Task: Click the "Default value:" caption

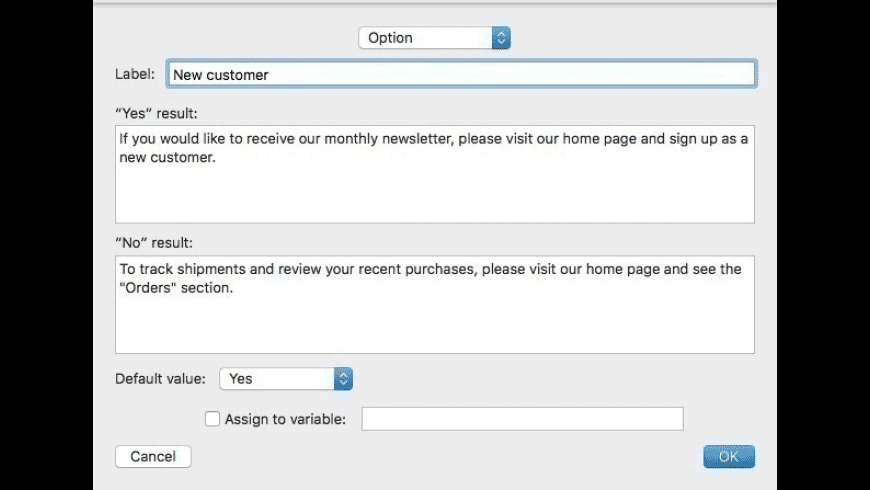Action: point(160,379)
